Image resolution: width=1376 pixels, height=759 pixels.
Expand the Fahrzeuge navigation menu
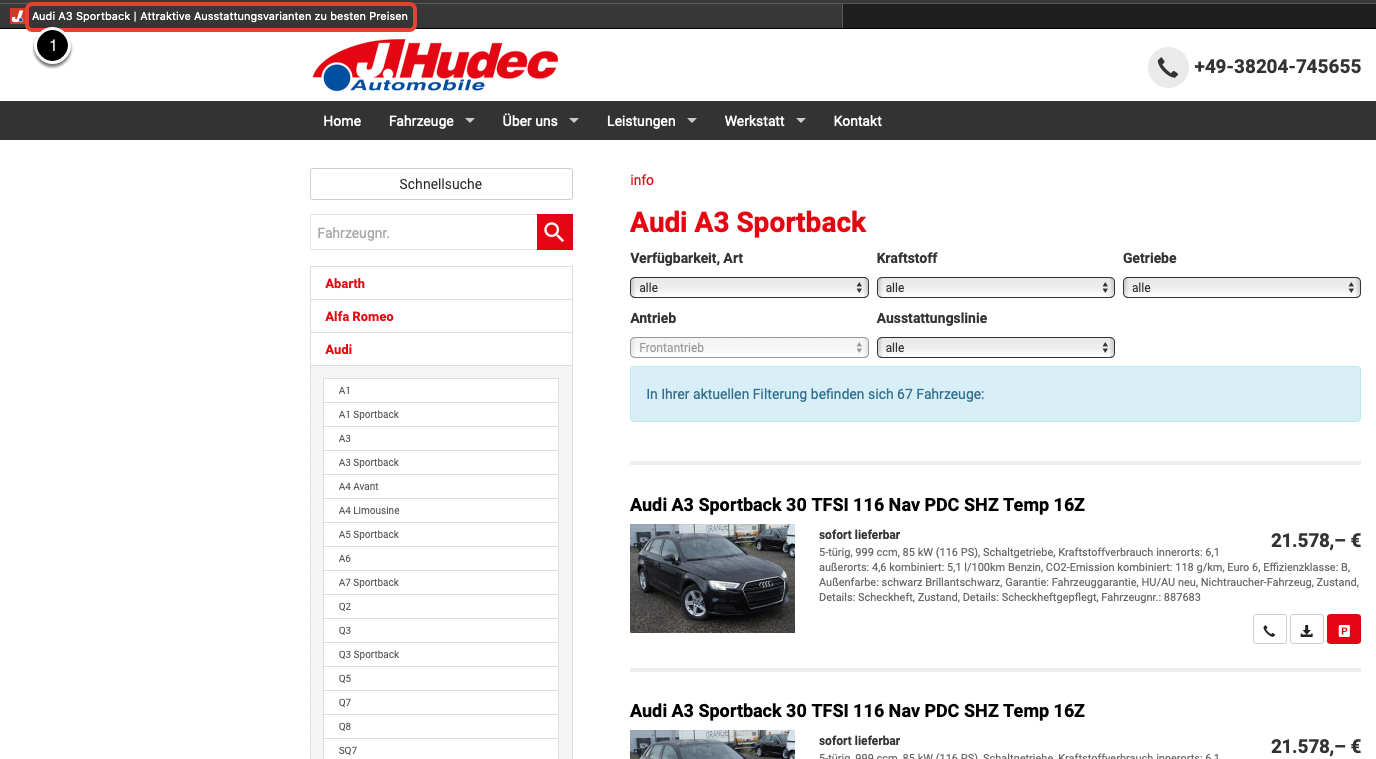tap(431, 121)
